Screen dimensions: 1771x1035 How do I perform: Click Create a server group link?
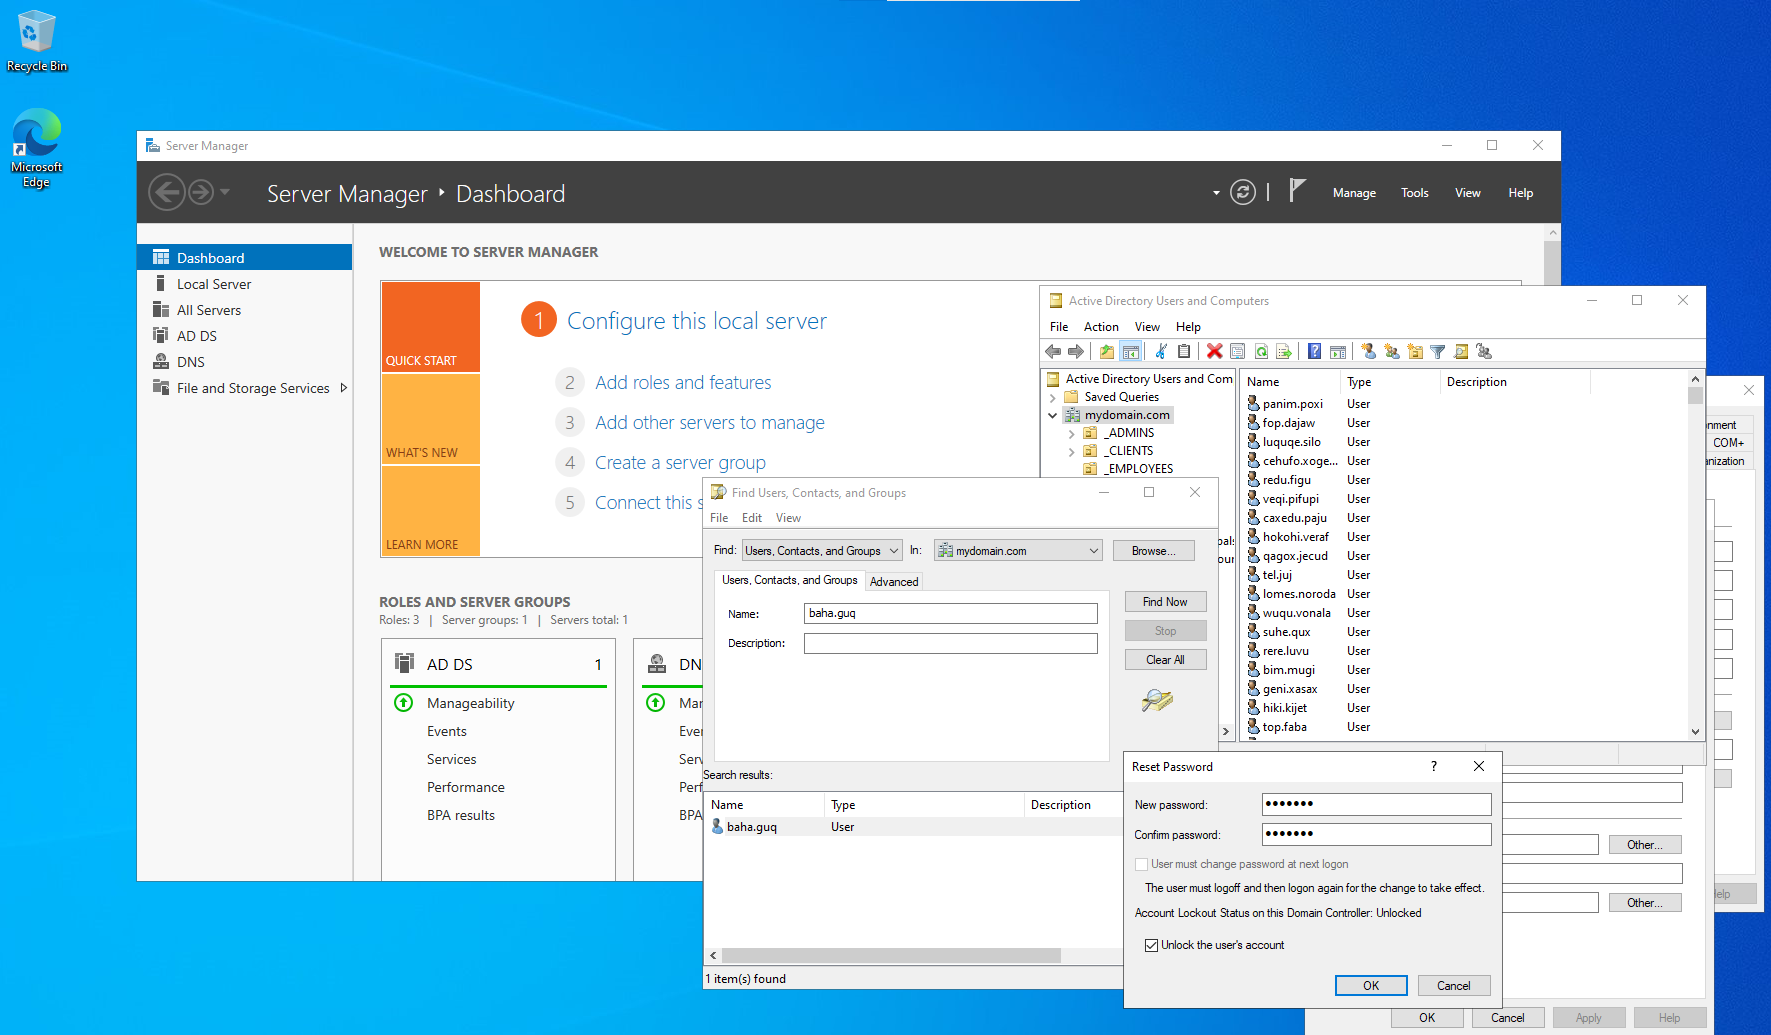[680, 462]
